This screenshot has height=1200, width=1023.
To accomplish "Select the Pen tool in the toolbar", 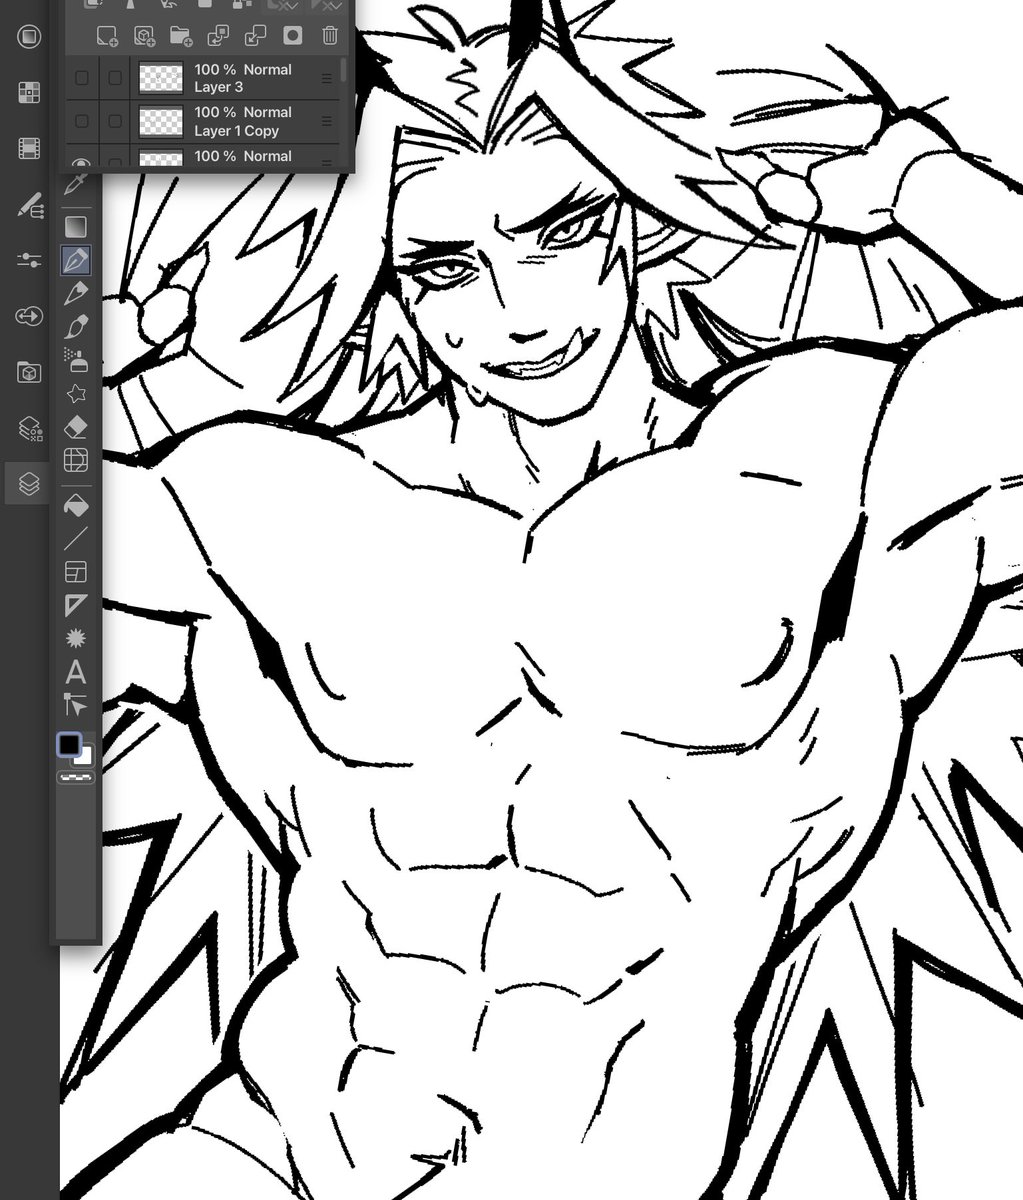I will pyautogui.click(x=76, y=260).
